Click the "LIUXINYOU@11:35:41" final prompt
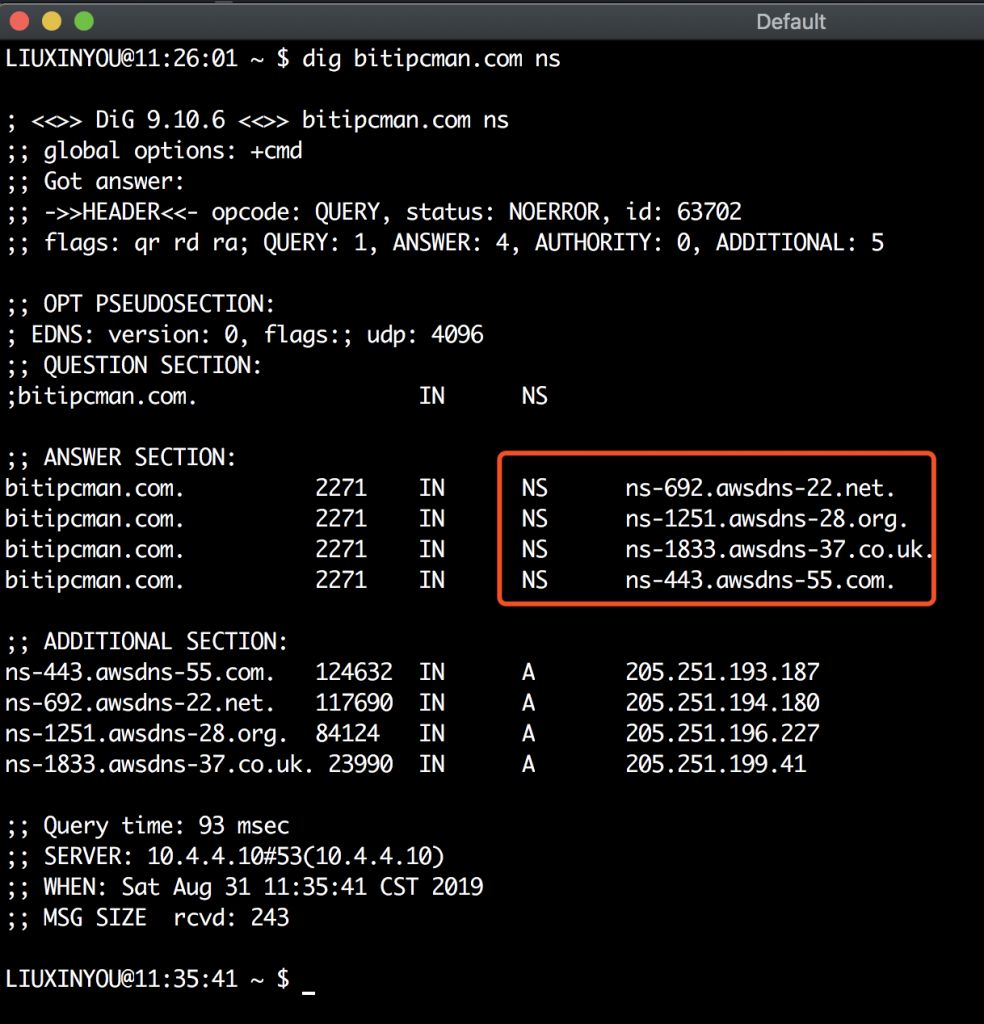 (x=121, y=980)
